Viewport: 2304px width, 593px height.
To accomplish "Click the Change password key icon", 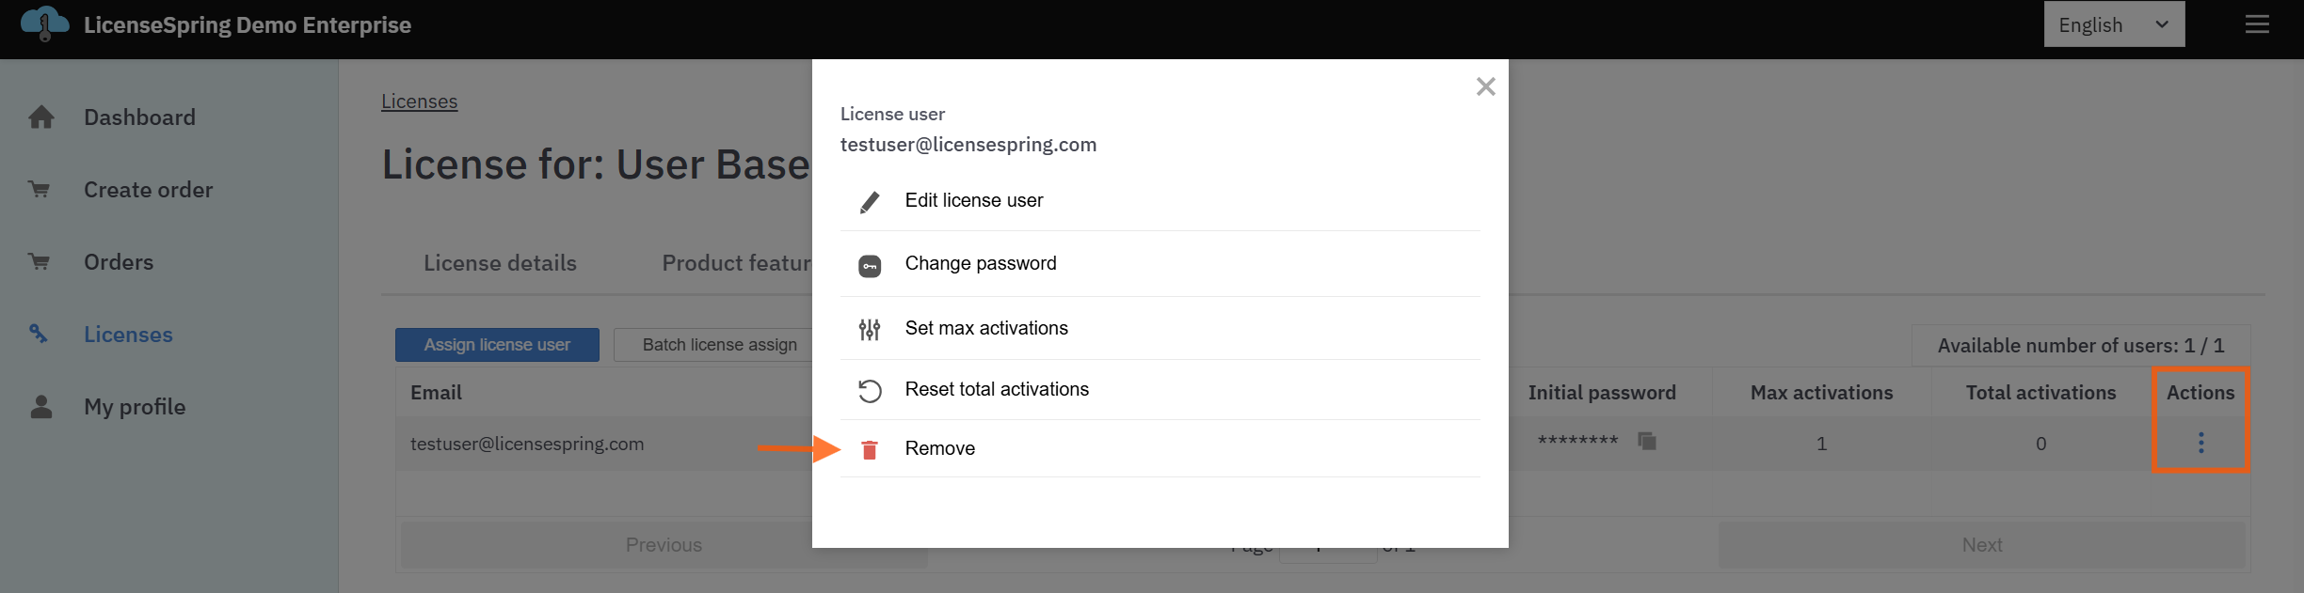I will [869, 265].
